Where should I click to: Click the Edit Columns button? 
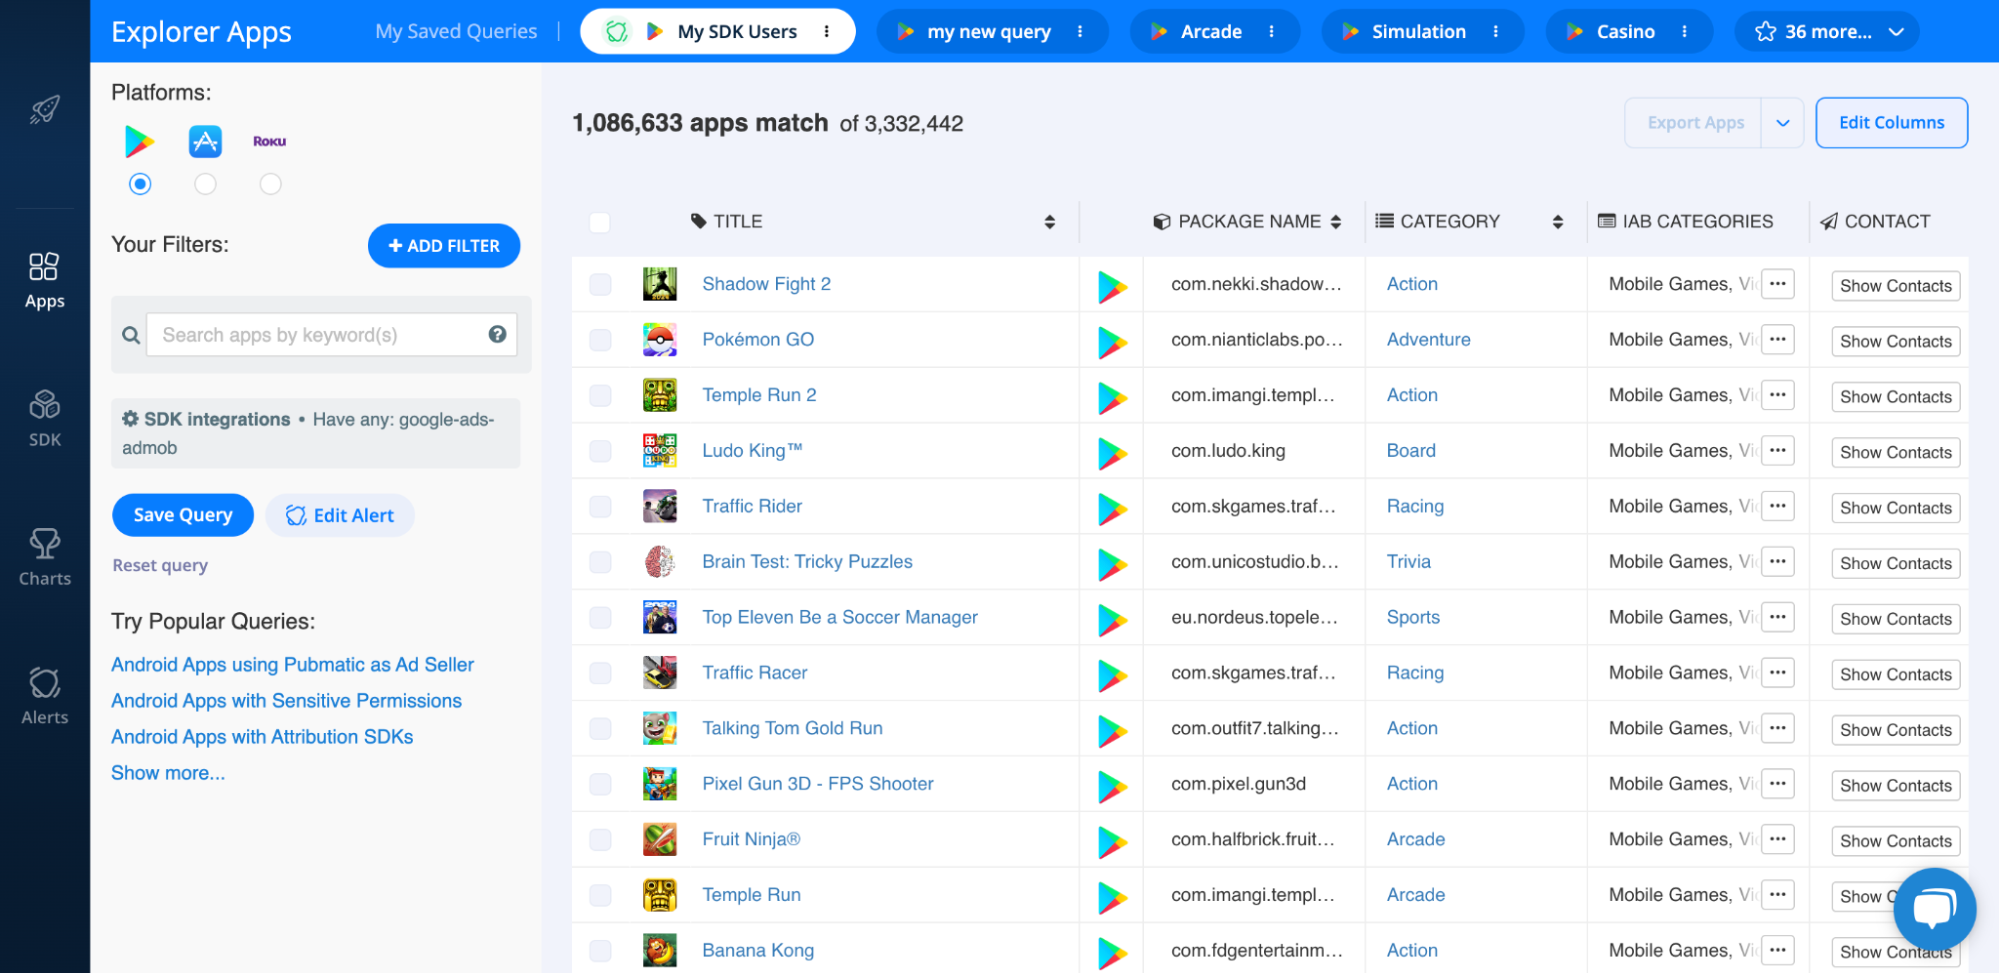tap(1892, 123)
